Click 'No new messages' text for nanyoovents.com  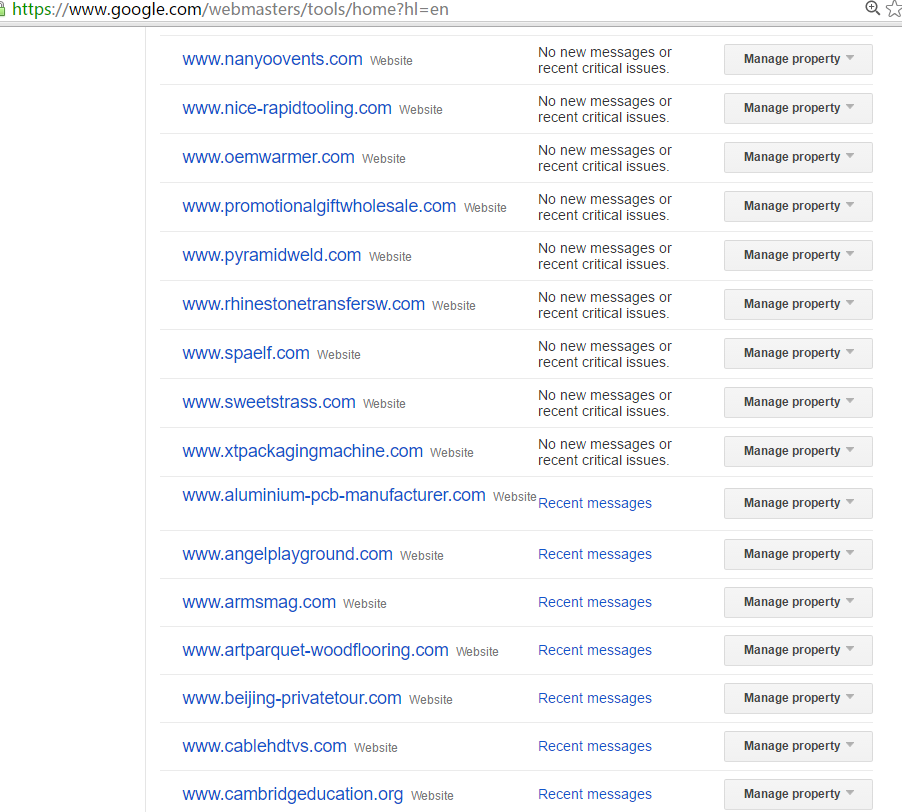[605, 60]
